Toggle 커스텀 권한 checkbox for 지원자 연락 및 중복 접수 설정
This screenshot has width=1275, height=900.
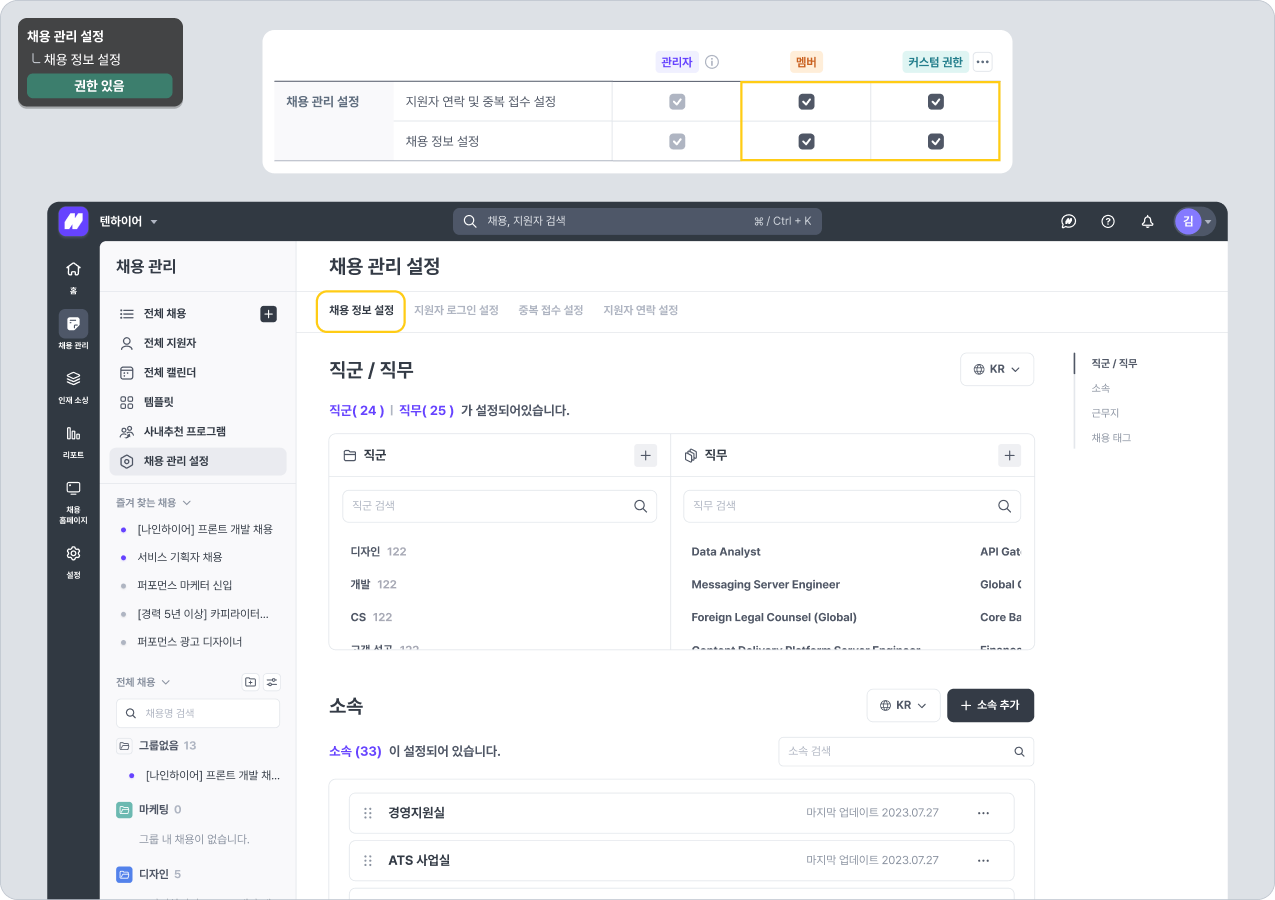click(935, 101)
